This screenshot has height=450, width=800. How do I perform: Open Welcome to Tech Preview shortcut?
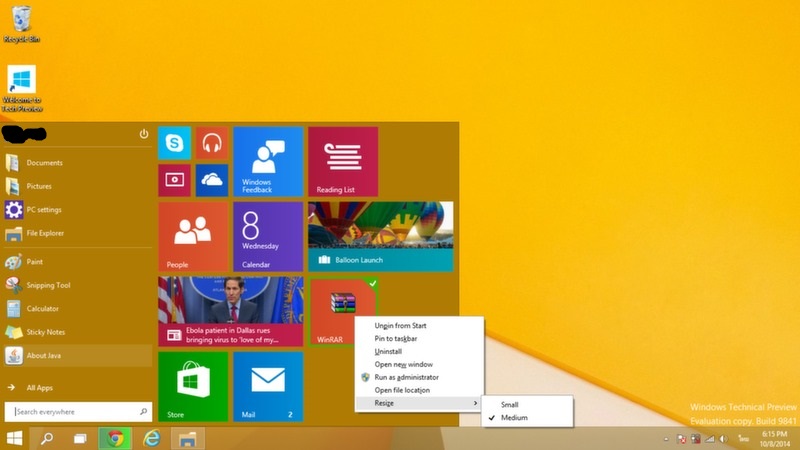pyautogui.click(x=21, y=89)
